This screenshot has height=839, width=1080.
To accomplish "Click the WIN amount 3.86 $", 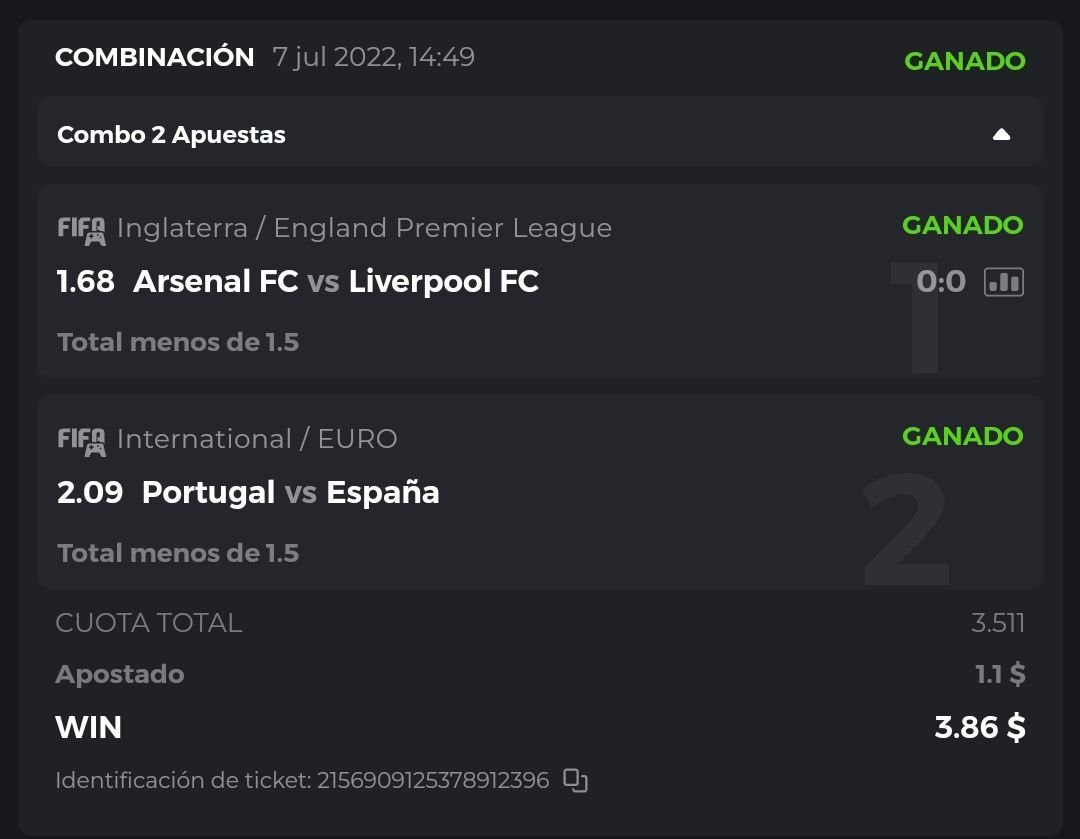I will click(979, 727).
